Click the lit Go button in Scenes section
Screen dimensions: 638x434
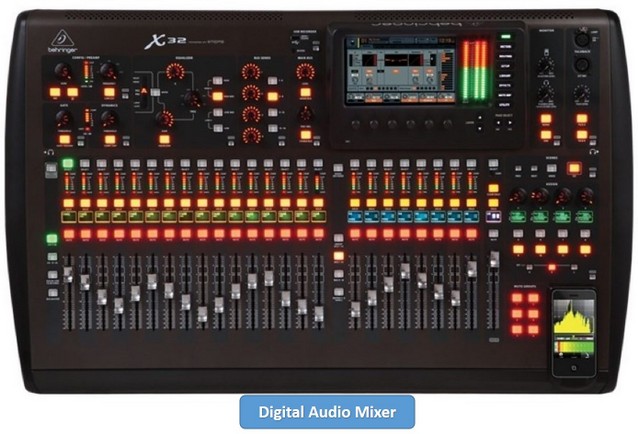(574, 168)
